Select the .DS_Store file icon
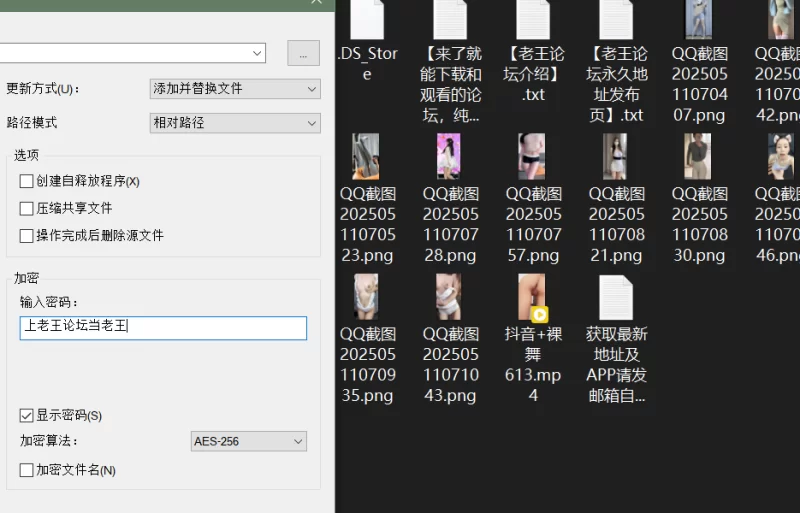800x513 pixels. 367,19
